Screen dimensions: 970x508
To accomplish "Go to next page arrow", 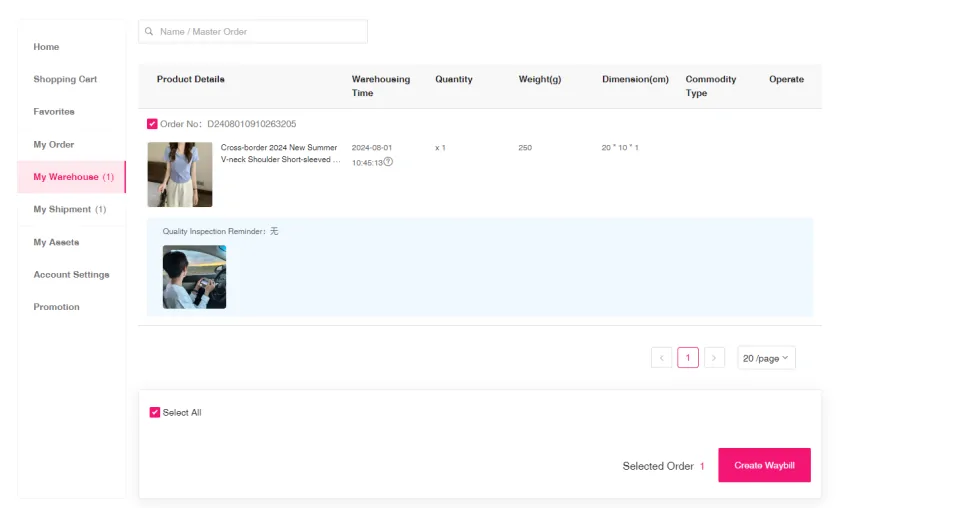I will tap(714, 358).
